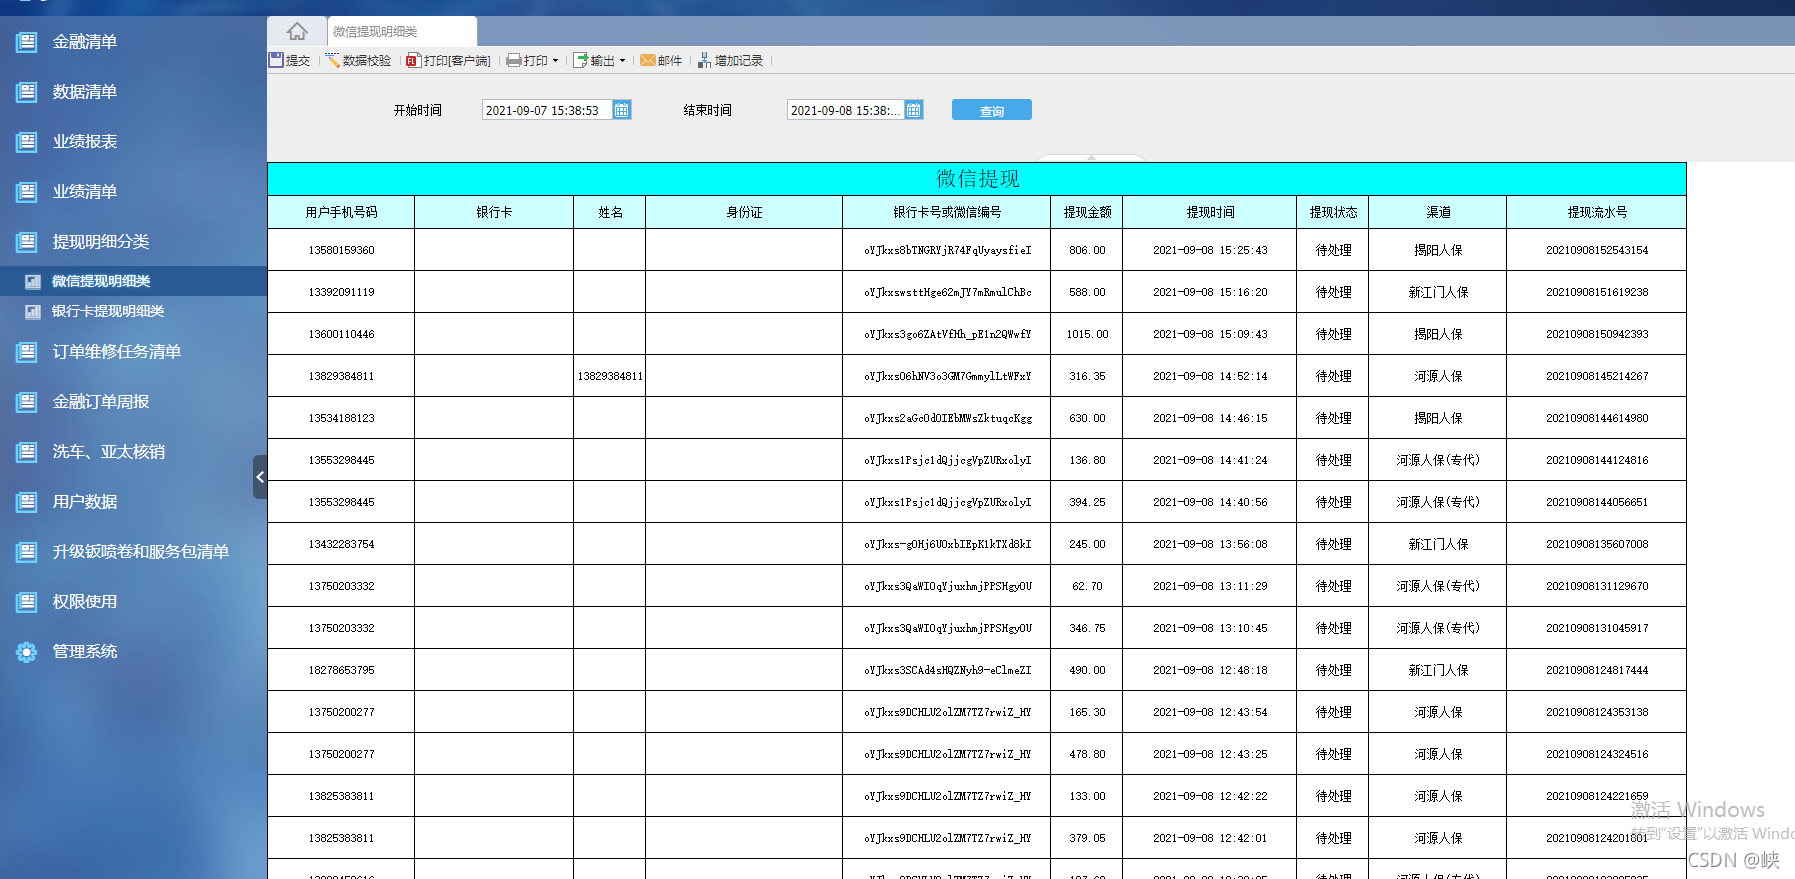Open the 升级钣喷卷和服务包清单 icon
This screenshot has height=879, width=1795.
coord(27,552)
